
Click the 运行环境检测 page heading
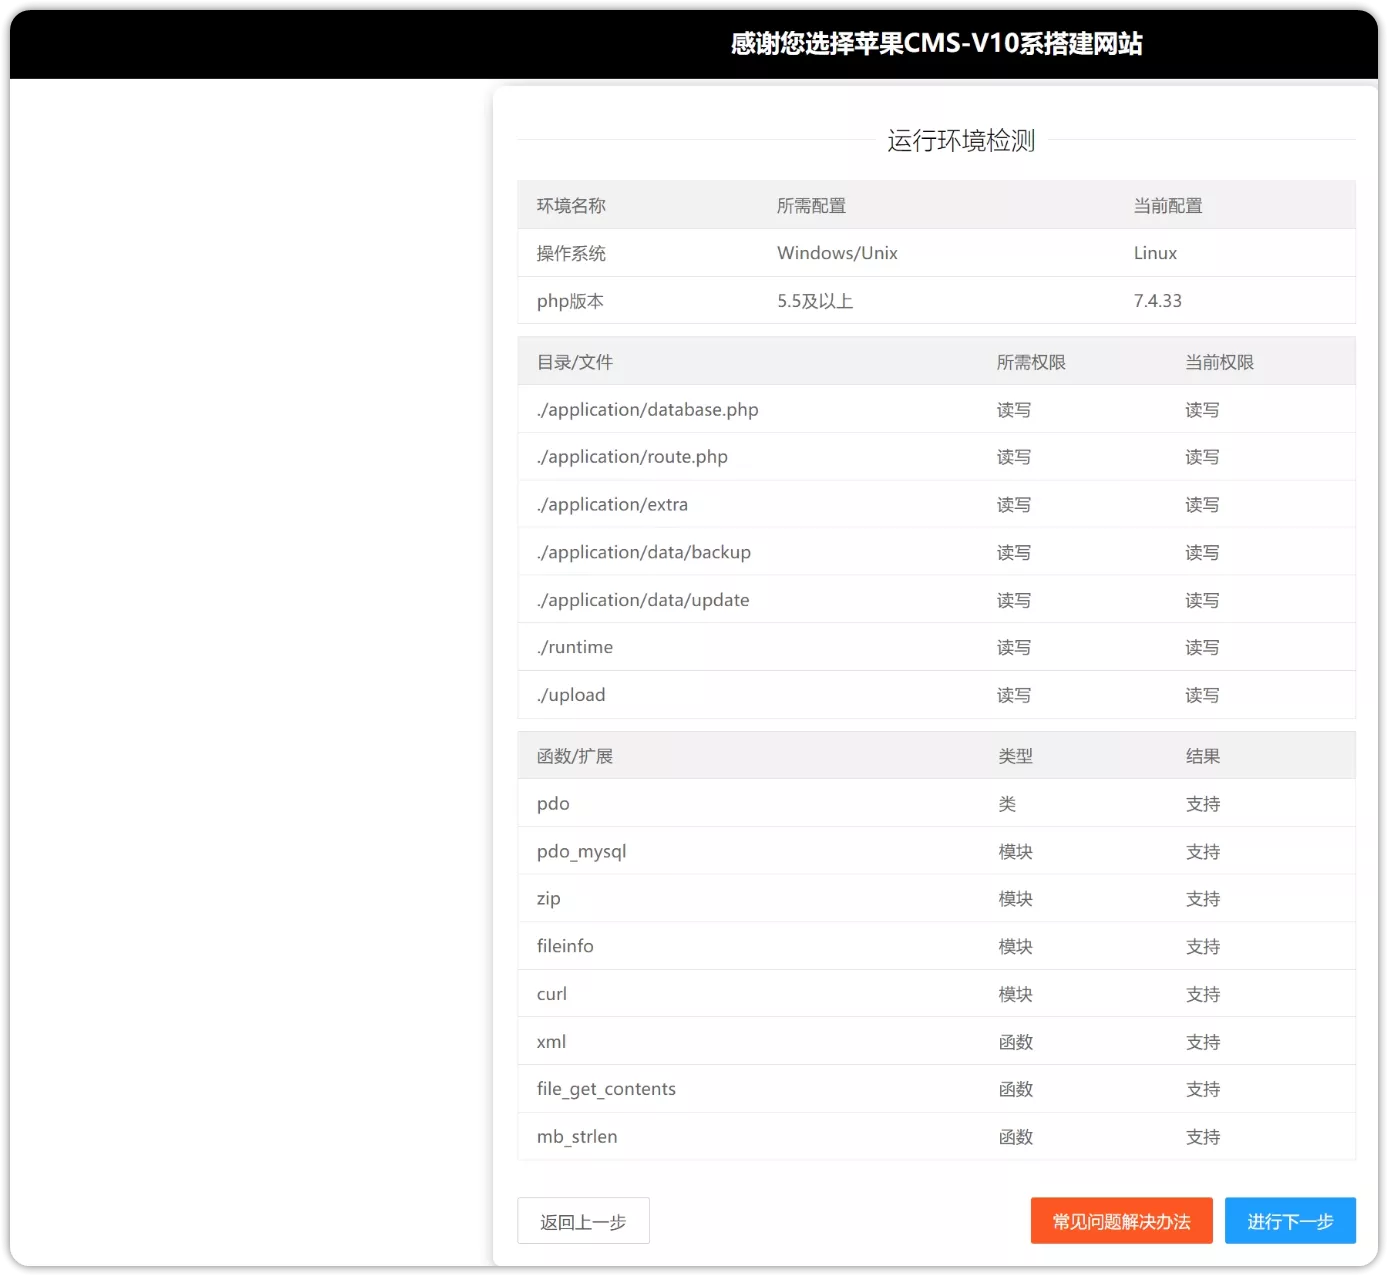coord(960,141)
